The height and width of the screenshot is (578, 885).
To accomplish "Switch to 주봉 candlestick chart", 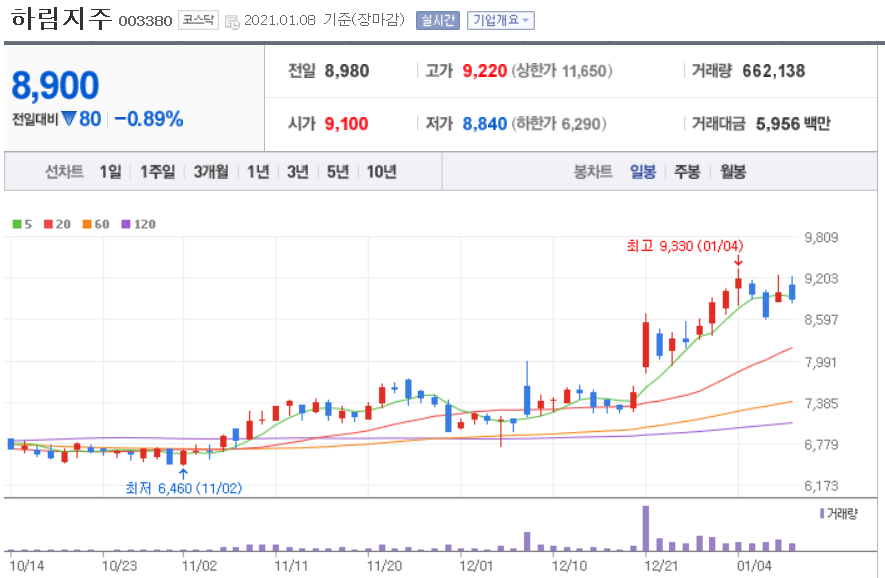I will coord(687,172).
